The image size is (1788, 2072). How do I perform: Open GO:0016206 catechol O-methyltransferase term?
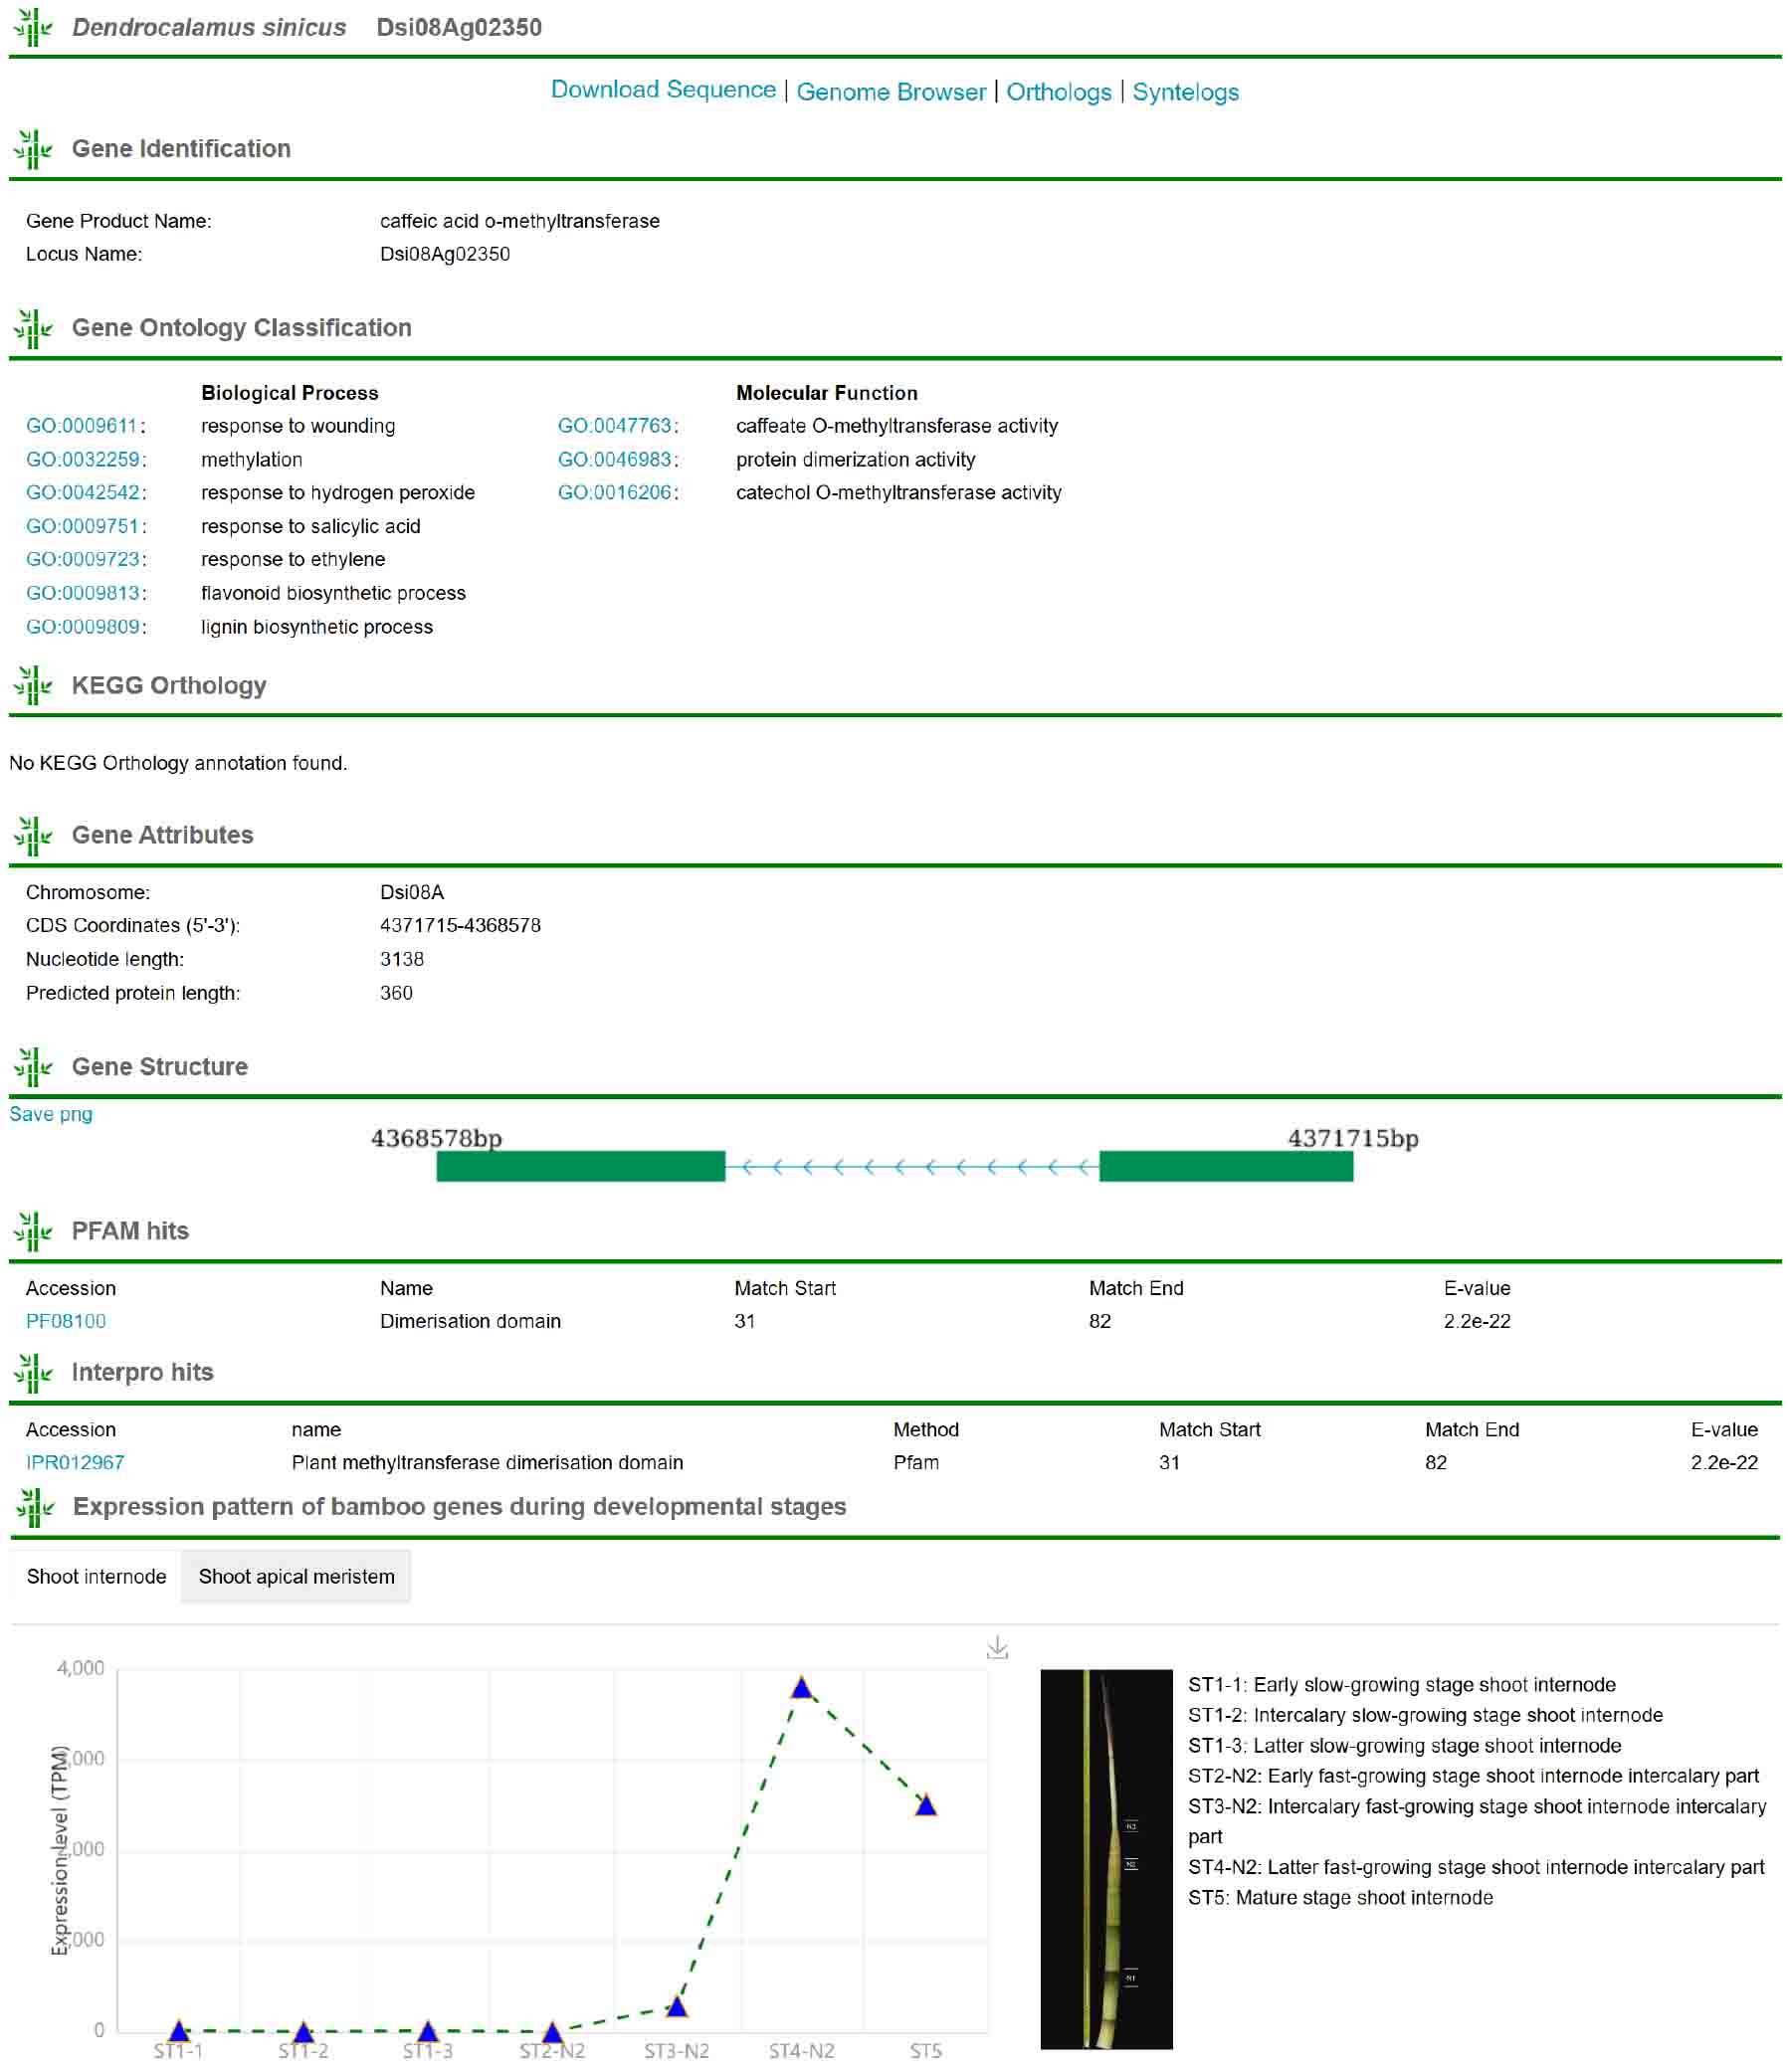coord(614,493)
